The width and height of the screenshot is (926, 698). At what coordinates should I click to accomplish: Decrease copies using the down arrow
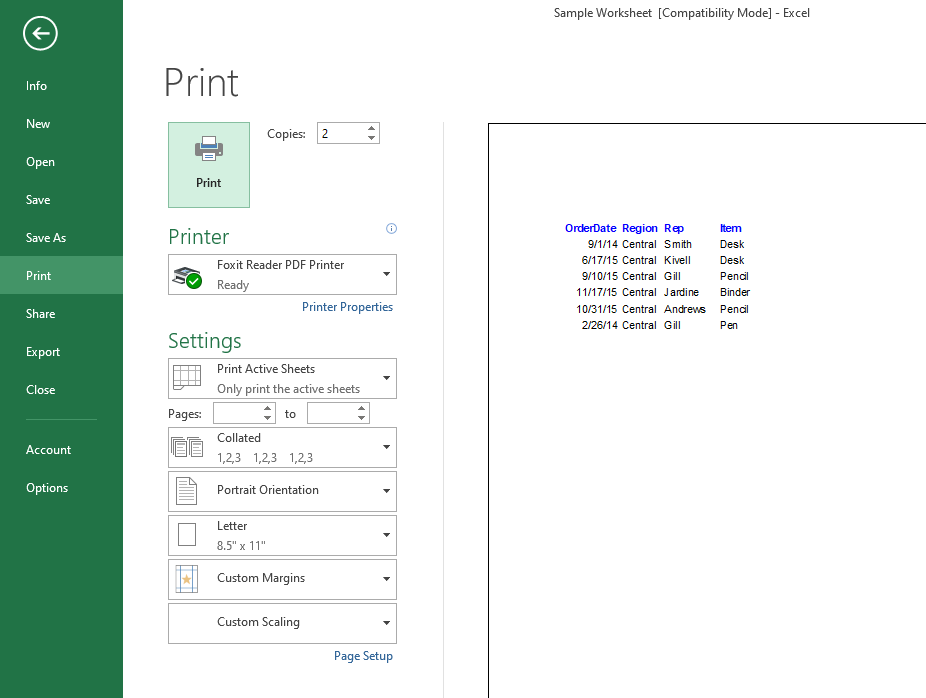click(372, 138)
